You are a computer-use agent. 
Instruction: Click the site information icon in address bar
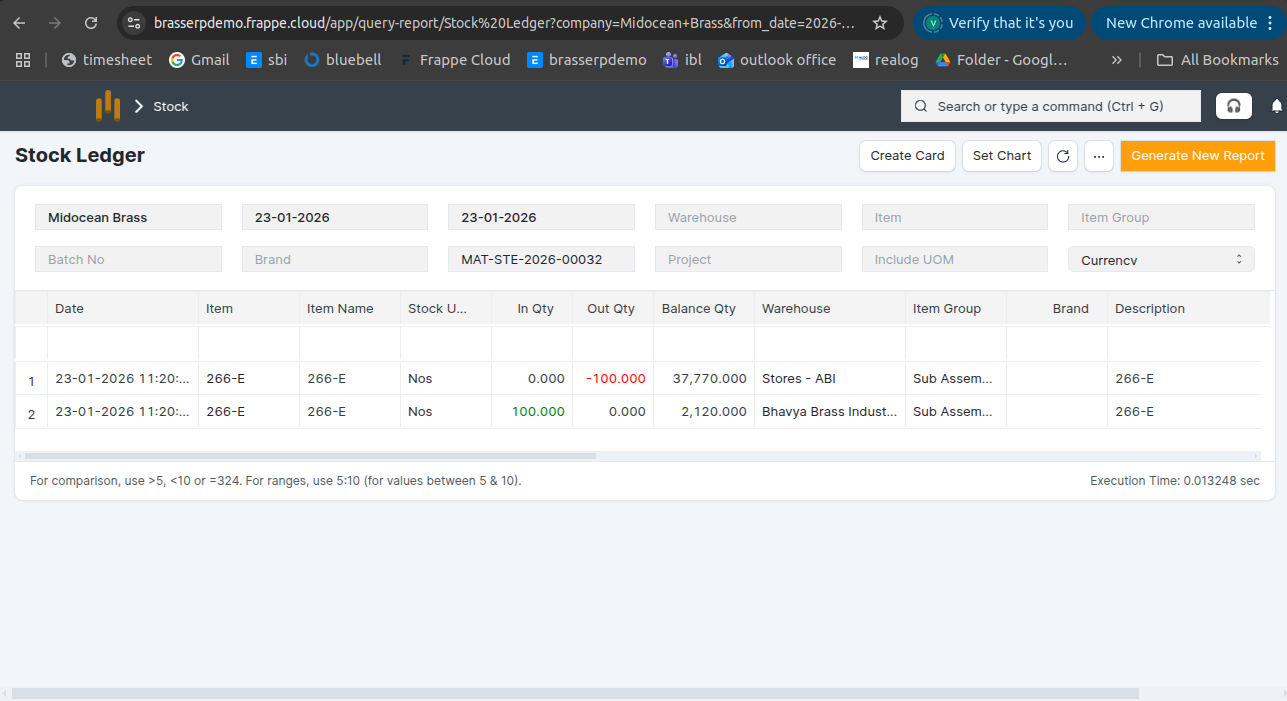click(134, 23)
